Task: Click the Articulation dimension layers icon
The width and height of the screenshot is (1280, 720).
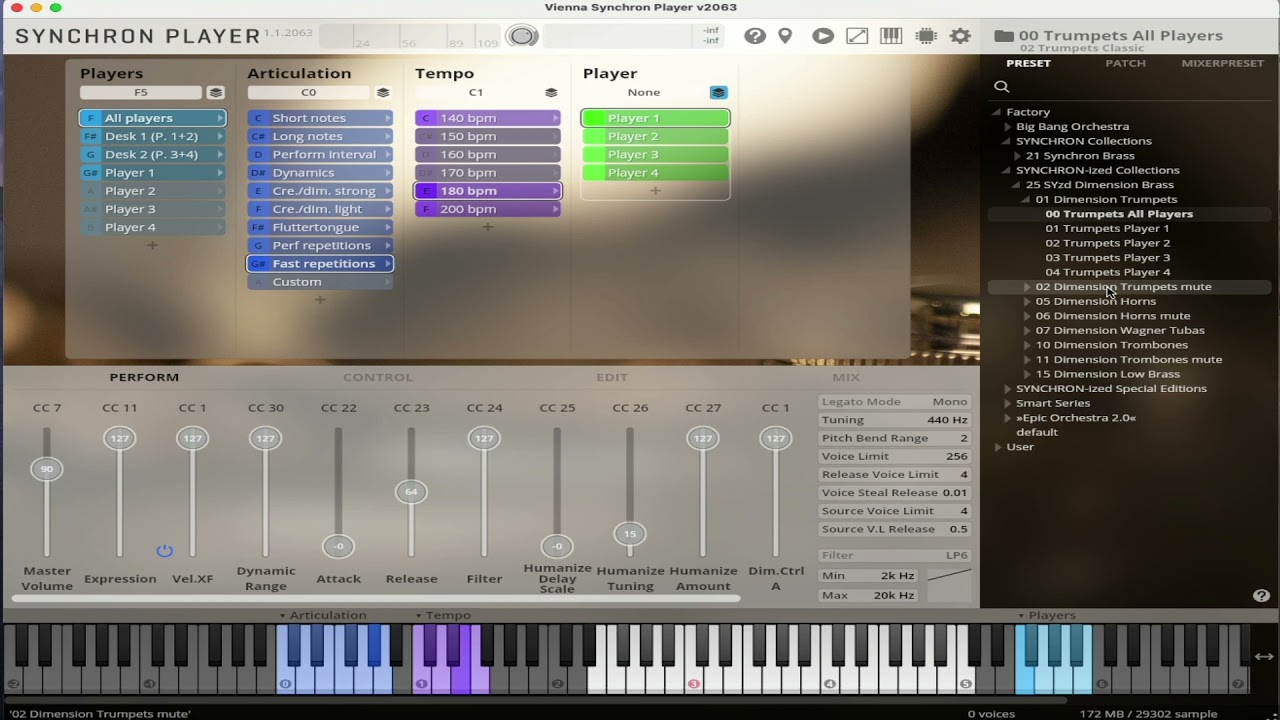Action: coord(382,93)
